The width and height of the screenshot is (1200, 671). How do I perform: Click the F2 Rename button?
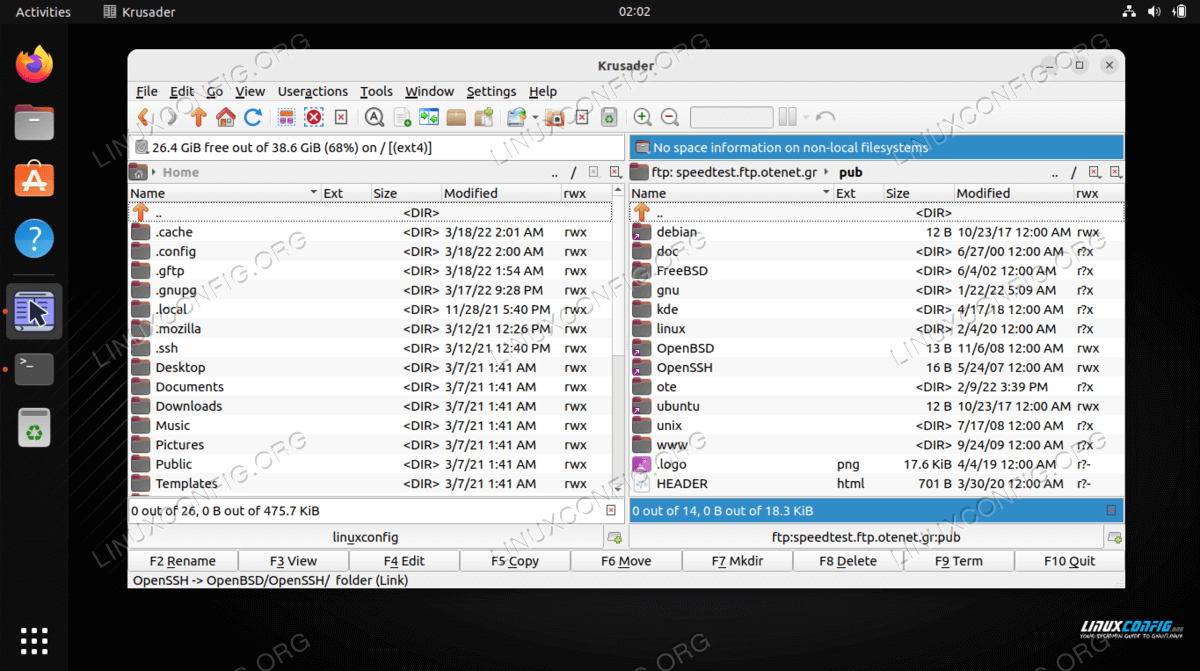coord(183,561)
